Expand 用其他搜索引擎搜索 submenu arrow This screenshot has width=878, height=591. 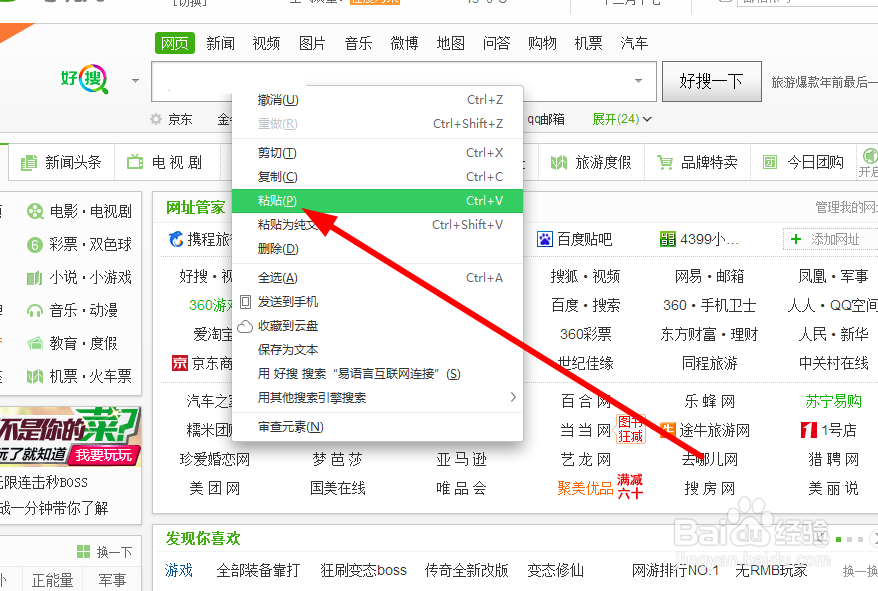pyautogui.click(x=513, y=397)
